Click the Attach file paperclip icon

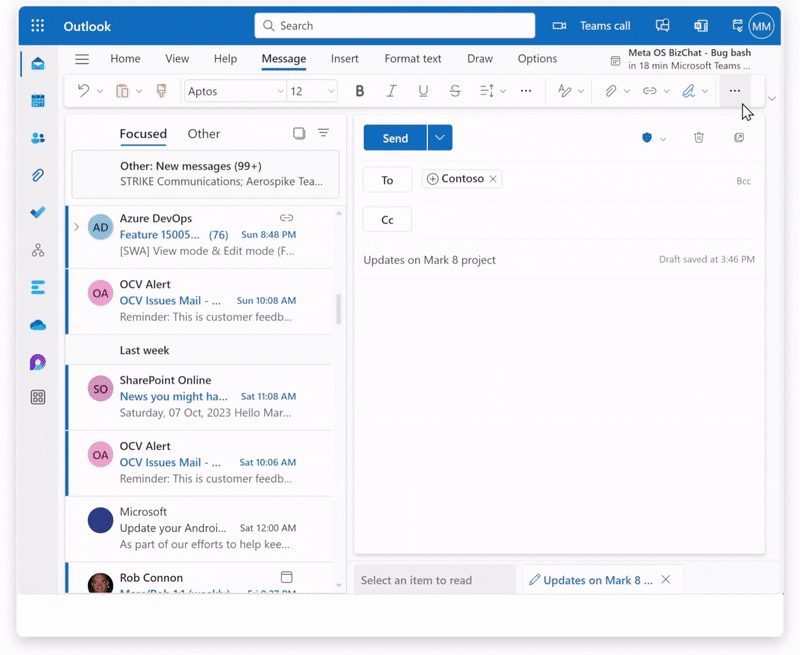point(611,91)
